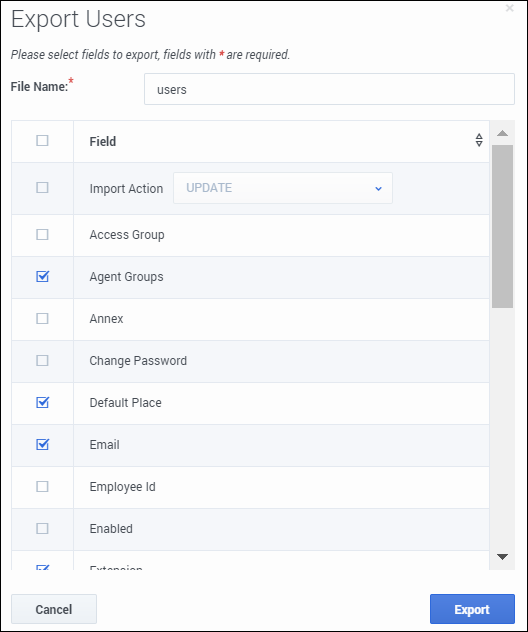The image size is (528, 632).
Task: Click the Cancel button
Action: pyautogui.click(x=54, y=609)
